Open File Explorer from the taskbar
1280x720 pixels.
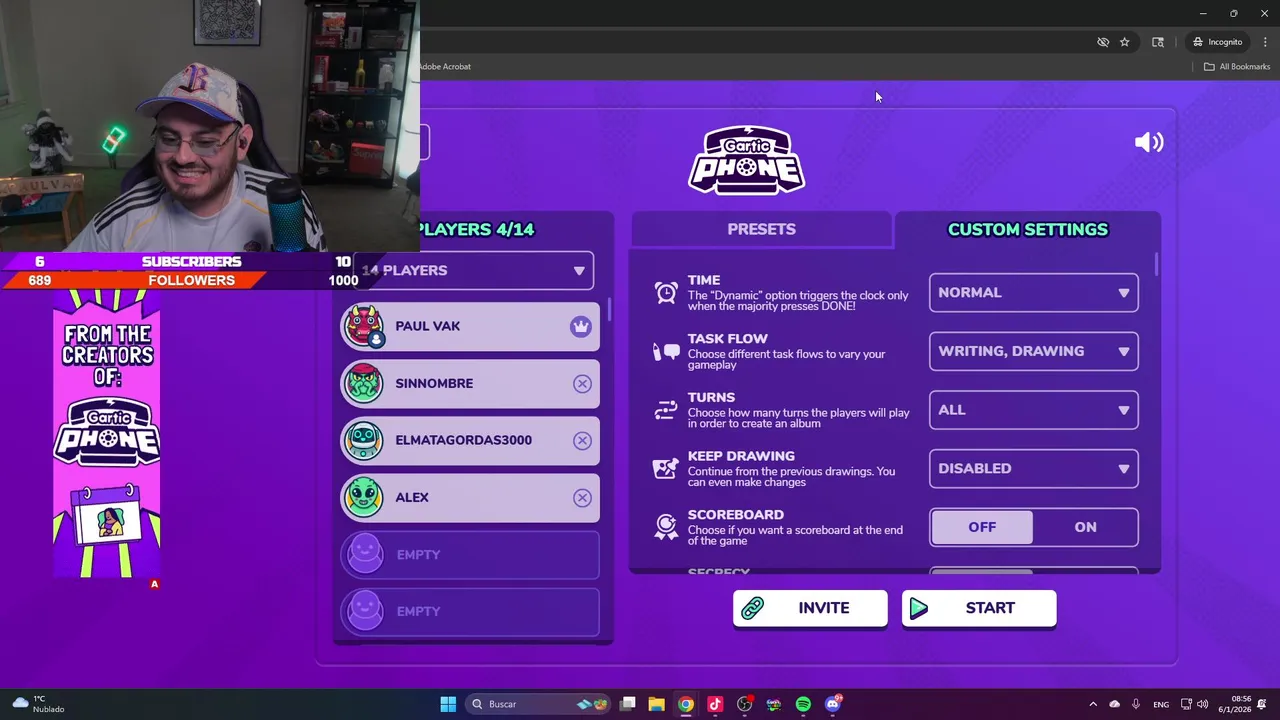click(x=656, y=704)
